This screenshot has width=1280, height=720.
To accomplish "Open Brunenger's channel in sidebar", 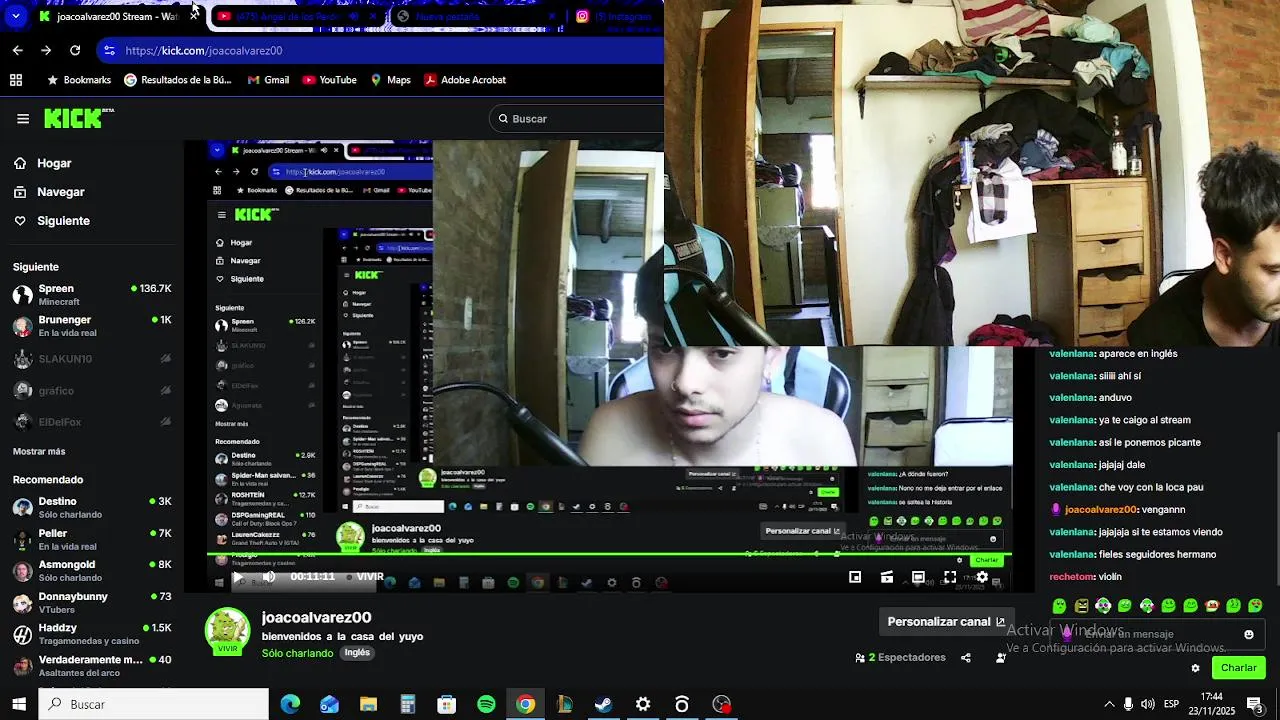I will point(92,326).
